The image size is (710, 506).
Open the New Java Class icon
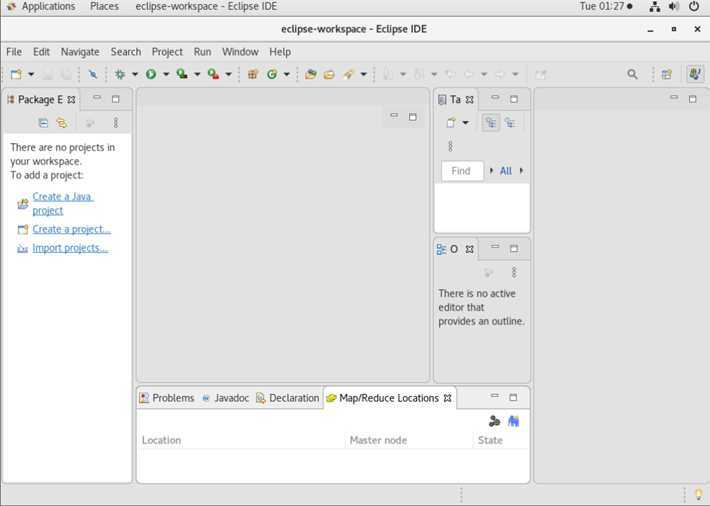click(272, 74)
